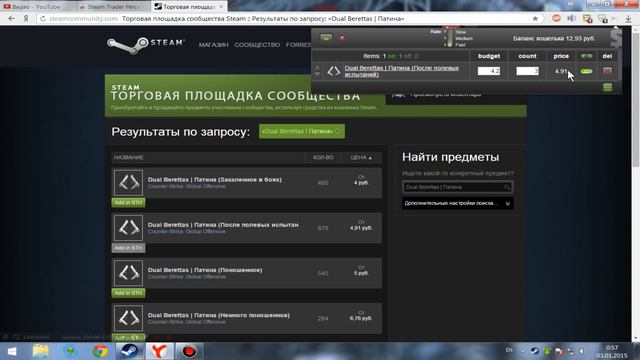This screenshot has width=640, height=360.
Task: Click the count input field
Action: pos(527,71)
